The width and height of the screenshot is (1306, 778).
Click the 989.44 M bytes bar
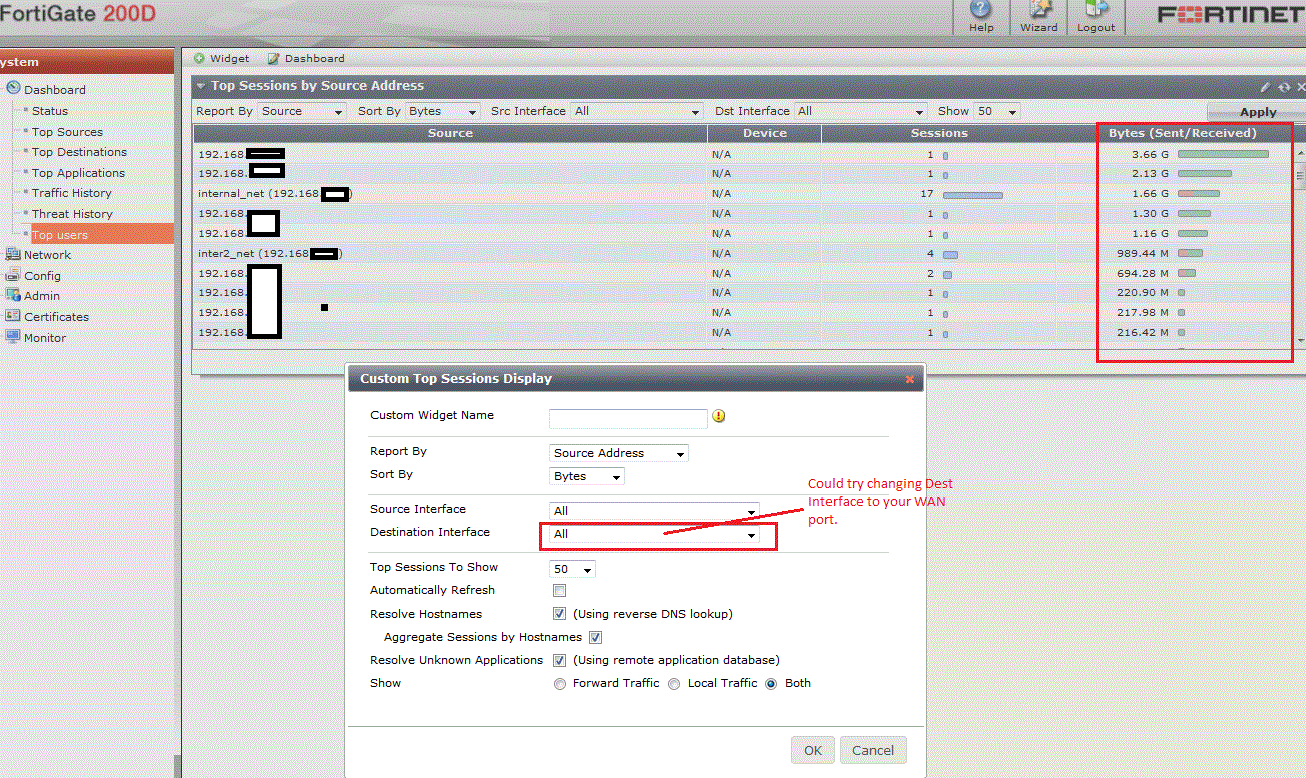click(x=1190, y=254)
